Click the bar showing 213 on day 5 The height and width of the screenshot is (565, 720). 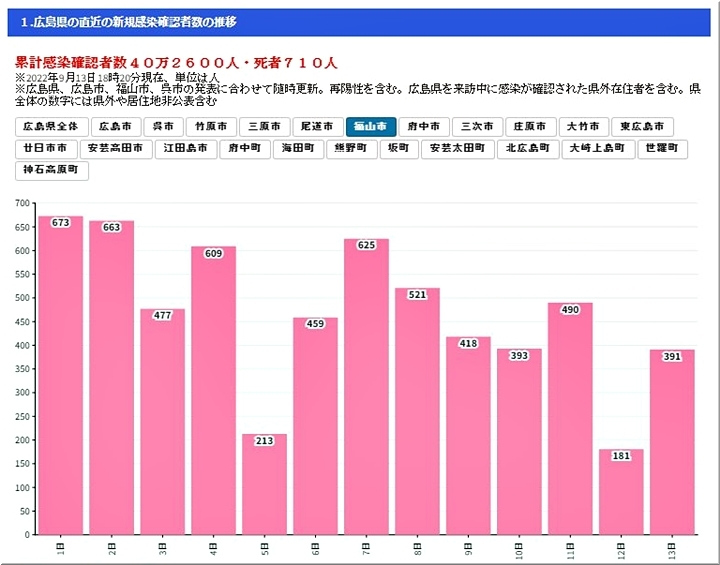(264, 485)
